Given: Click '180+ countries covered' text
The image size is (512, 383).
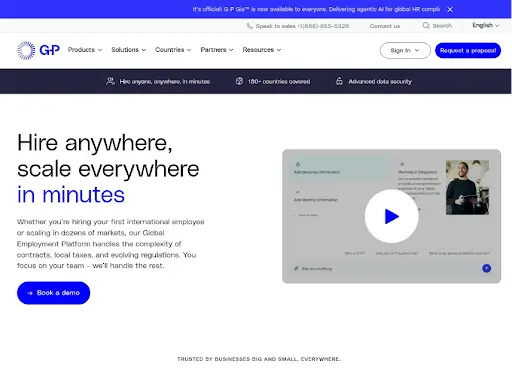Looking at the screenshot, I should click(279, 82).
